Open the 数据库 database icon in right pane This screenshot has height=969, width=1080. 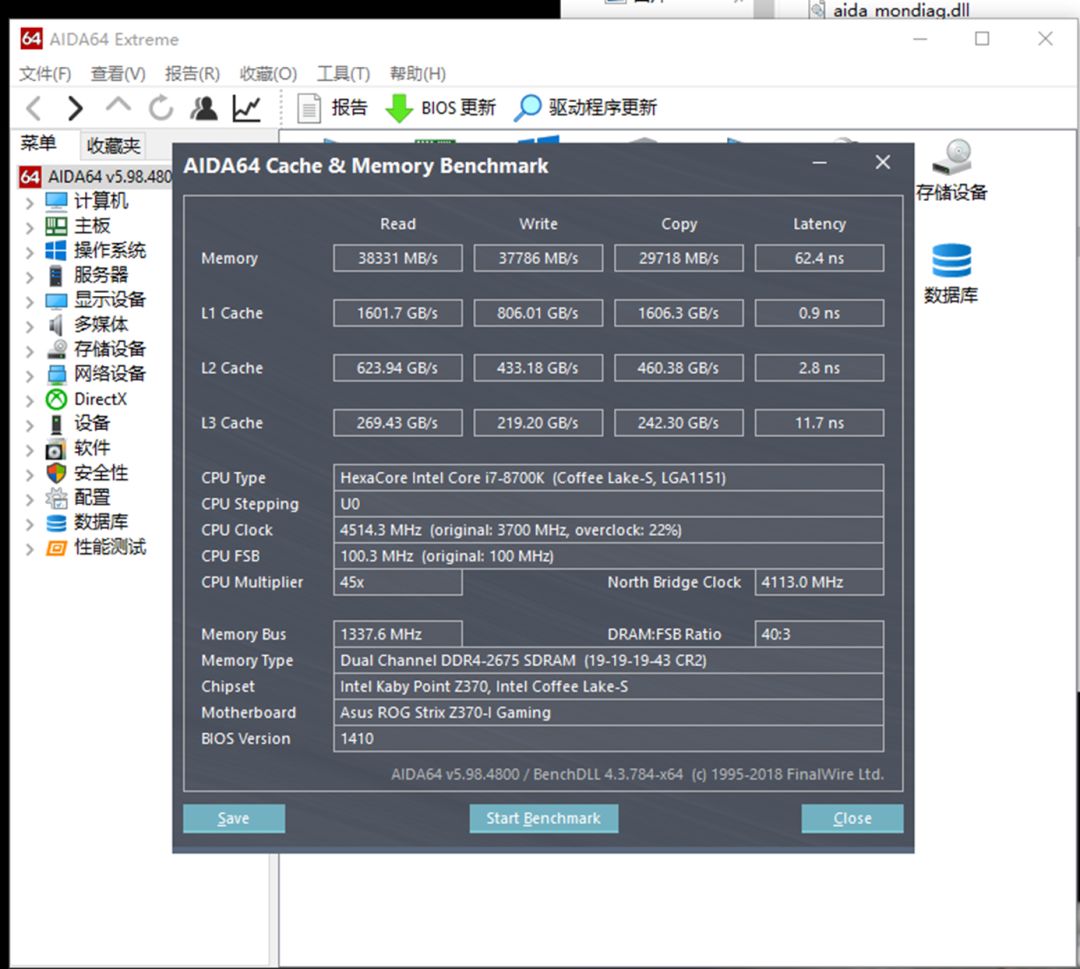click(x=951, y=273)
